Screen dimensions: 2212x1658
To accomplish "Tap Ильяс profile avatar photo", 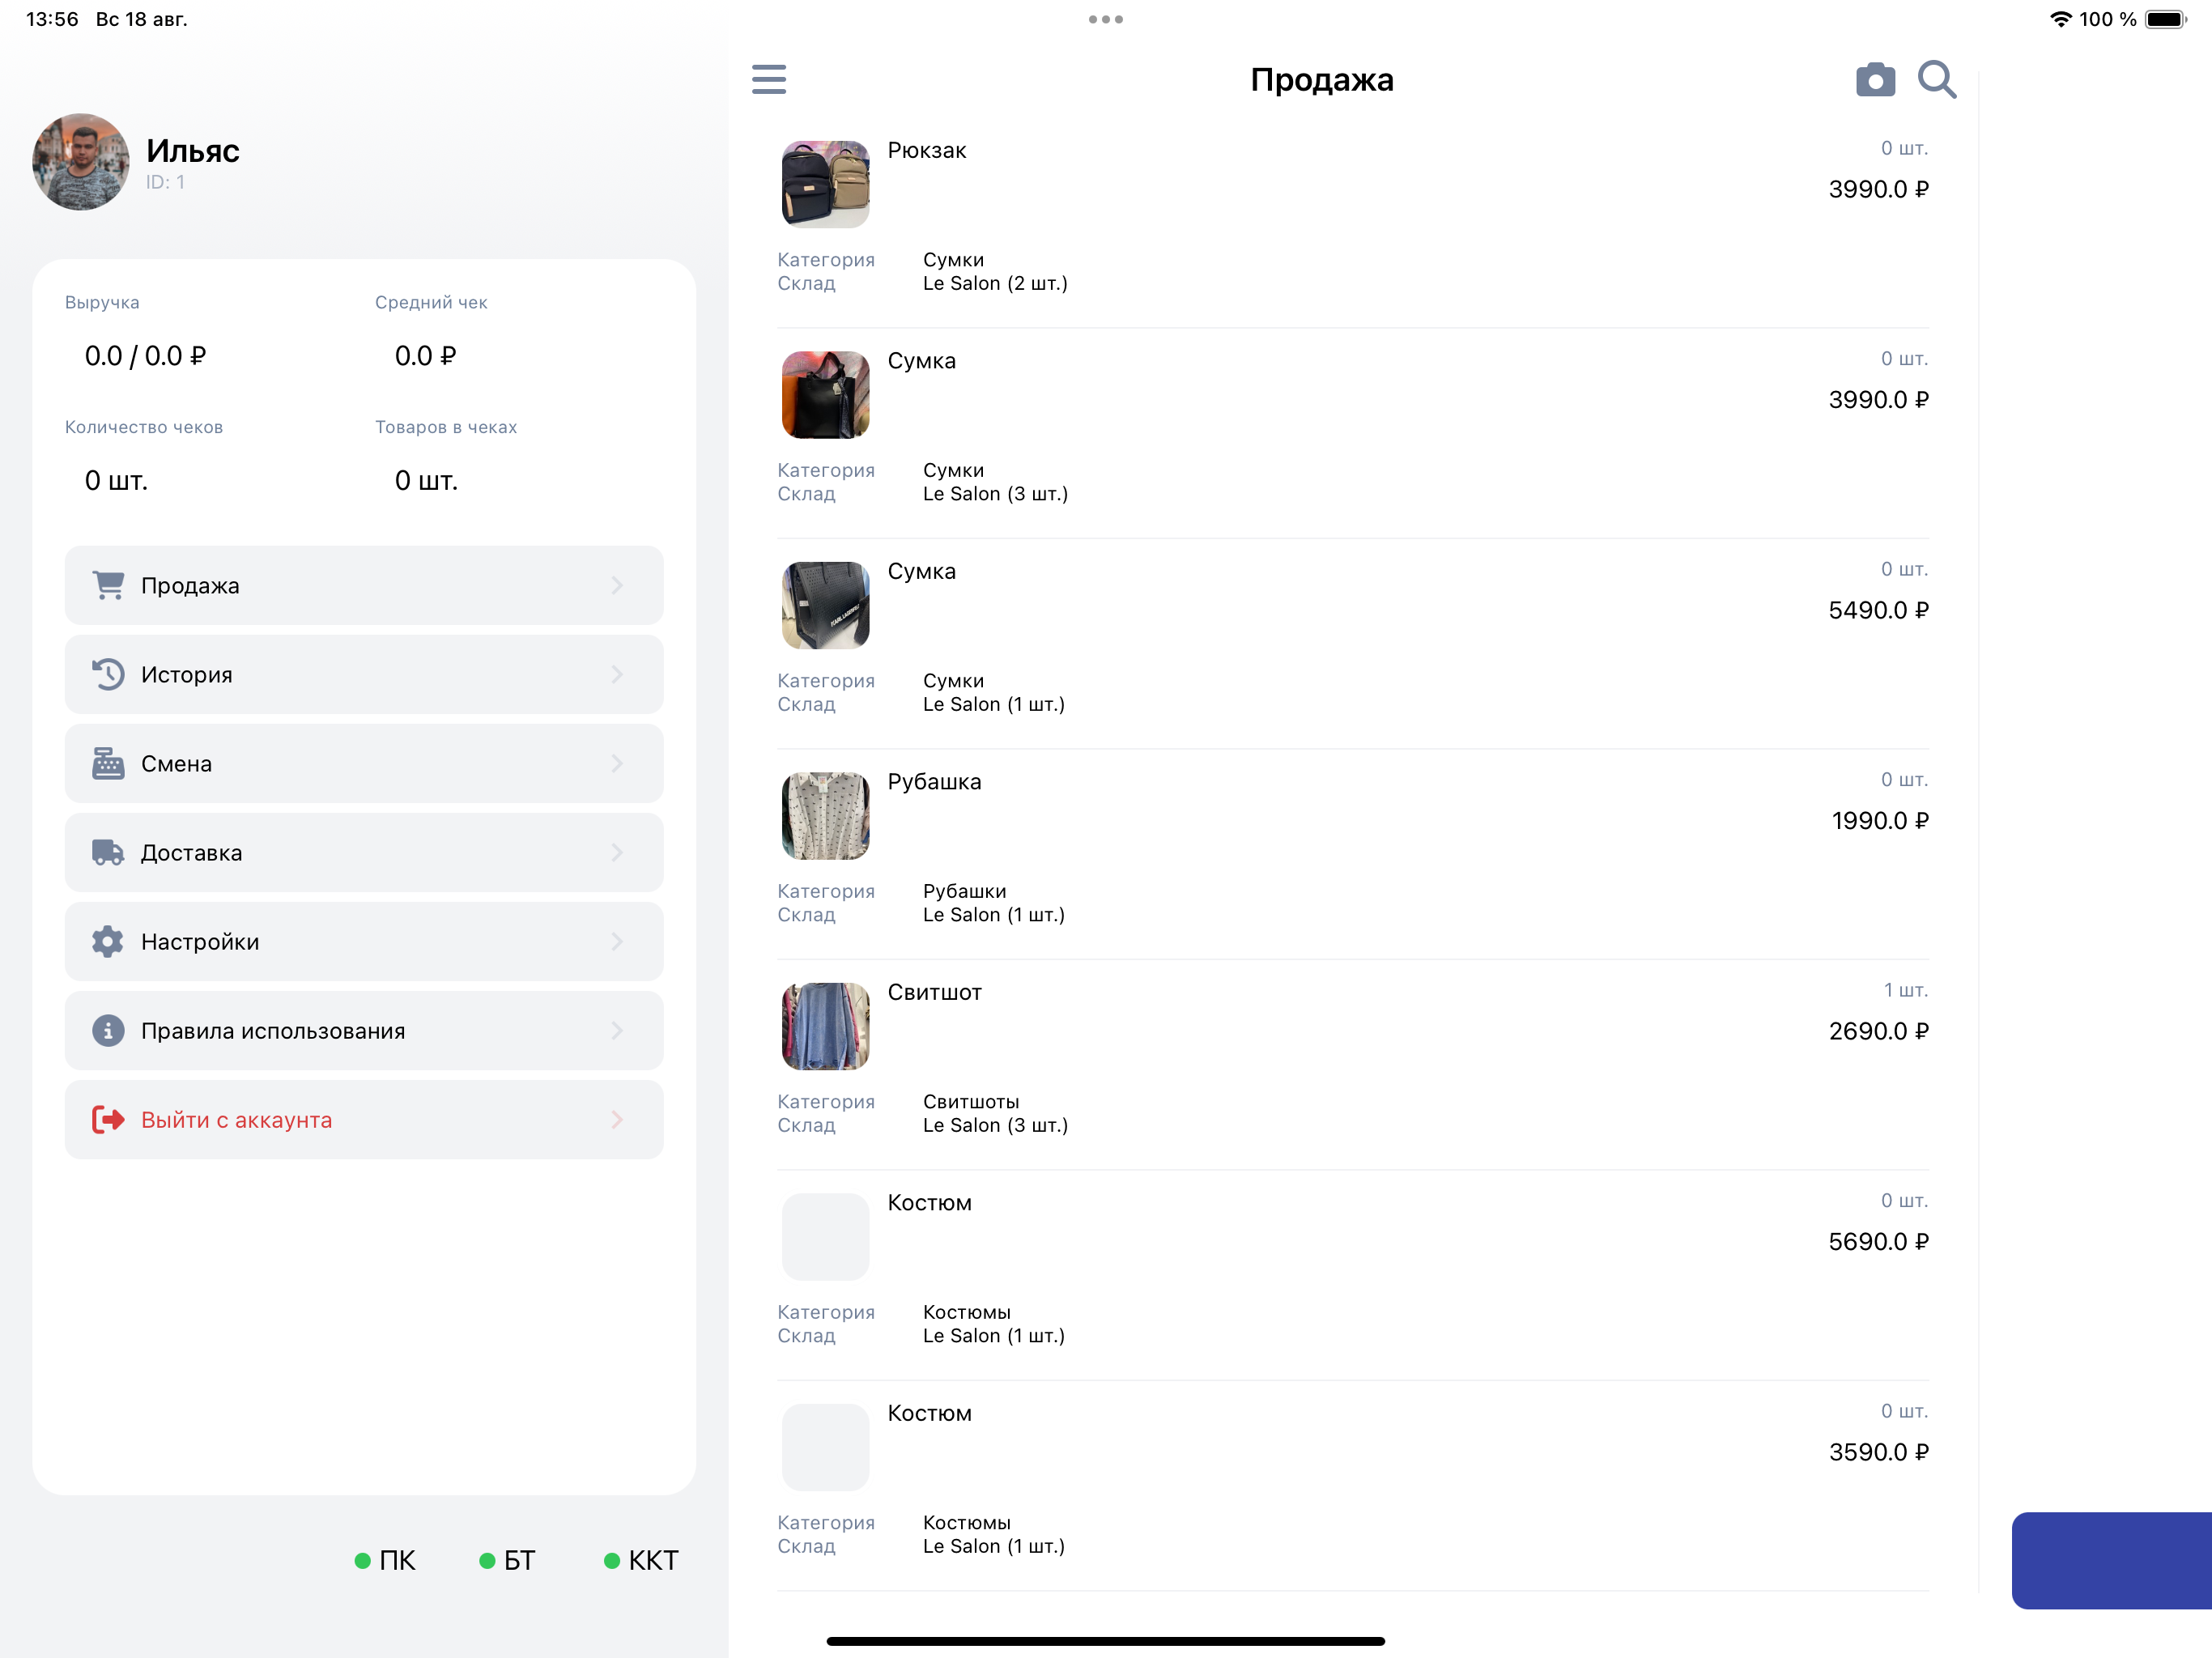I will [81, 162].
